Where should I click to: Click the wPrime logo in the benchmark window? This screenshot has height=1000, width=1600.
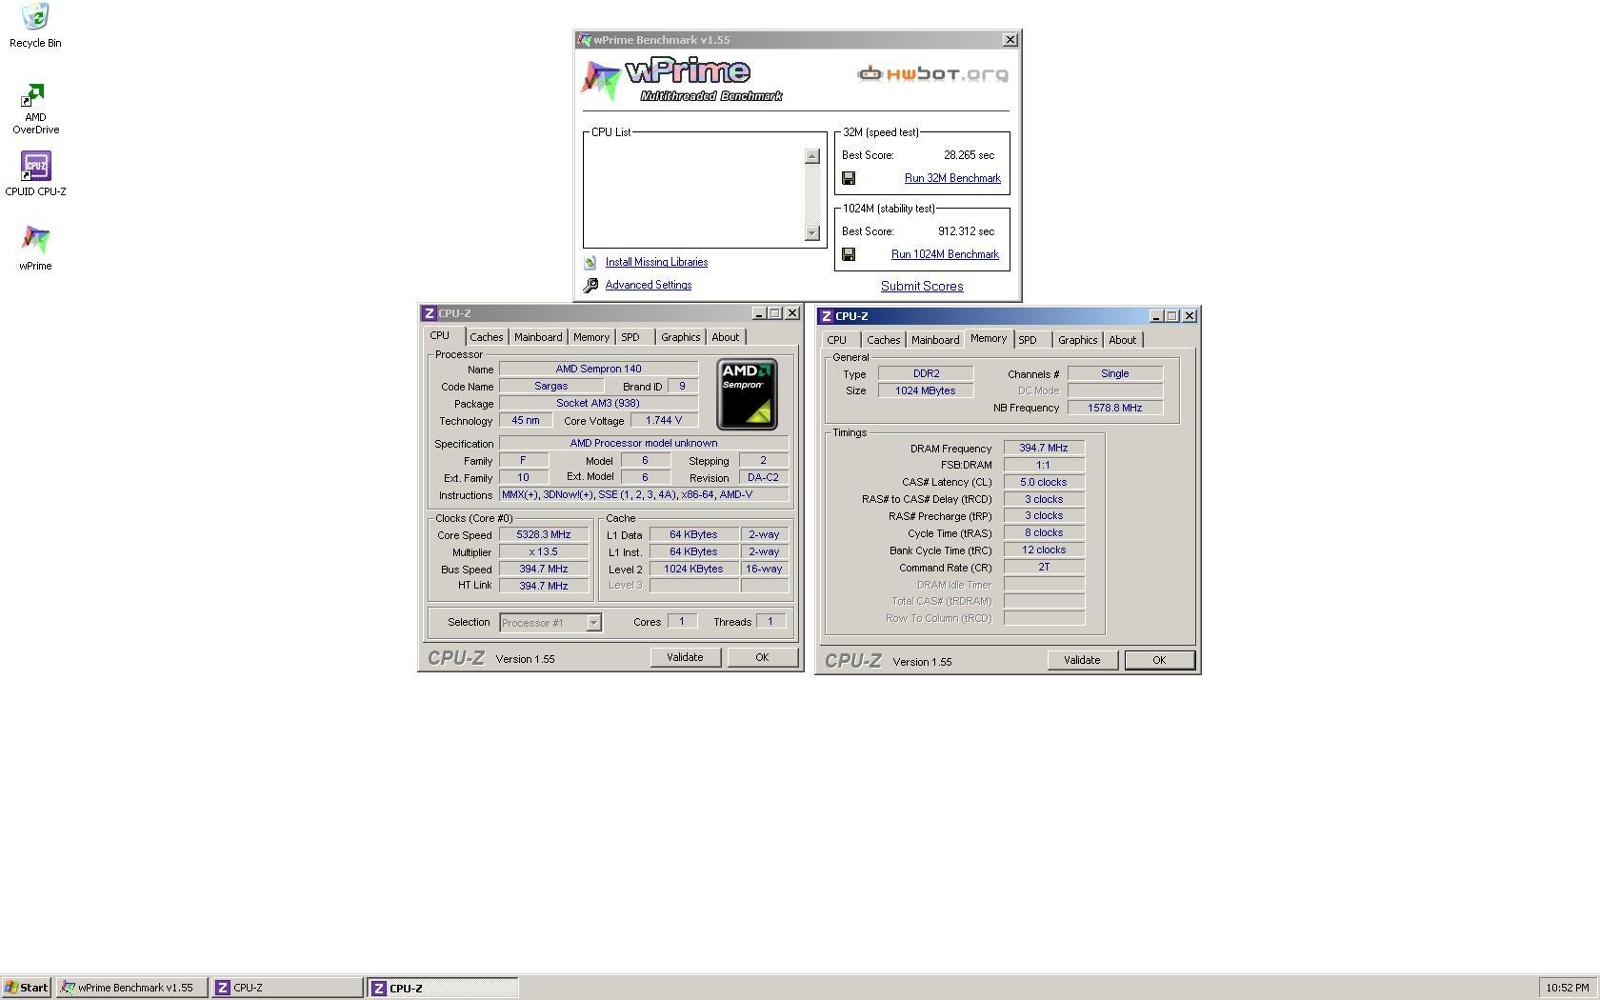[x=682, y=80]
